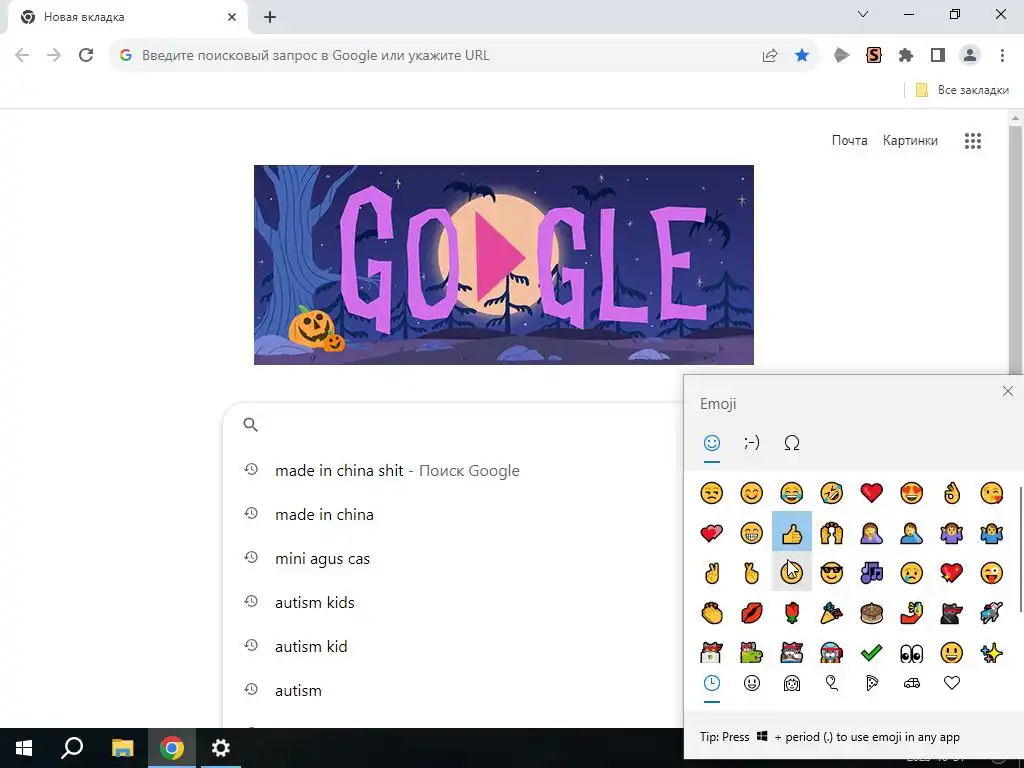Viewport: 1024px width, 768px height.
Task: Select the sparkling heart emoji
Action: [952, 573]
